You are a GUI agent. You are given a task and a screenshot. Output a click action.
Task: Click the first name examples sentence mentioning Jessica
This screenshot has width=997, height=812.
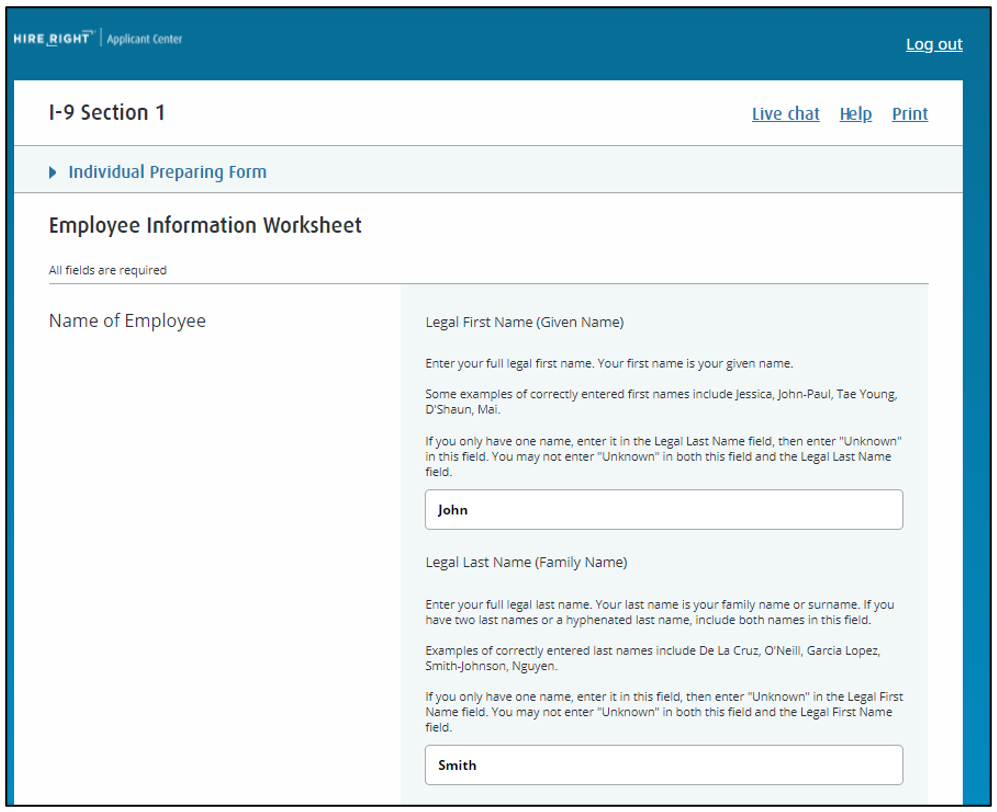click(x=660, y=401)
